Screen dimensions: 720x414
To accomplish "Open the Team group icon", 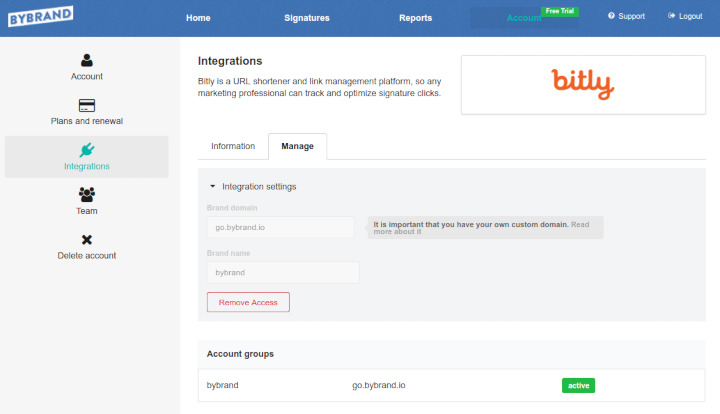I will coord(87,195).
